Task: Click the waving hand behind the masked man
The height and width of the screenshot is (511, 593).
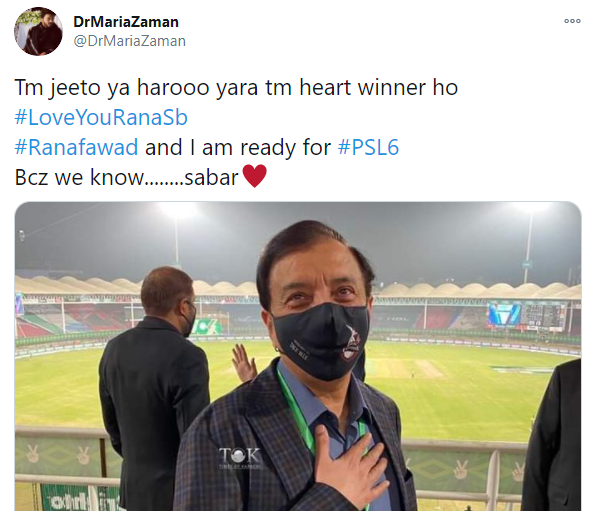Action: pos(244,364)
